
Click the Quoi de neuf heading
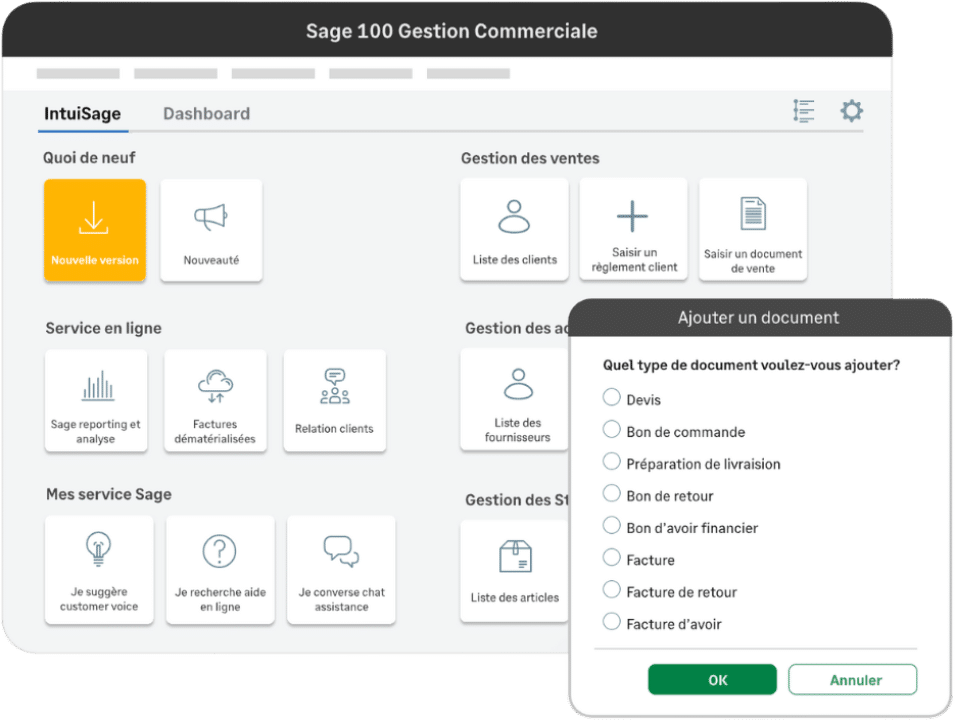click(x=89, y=158)
